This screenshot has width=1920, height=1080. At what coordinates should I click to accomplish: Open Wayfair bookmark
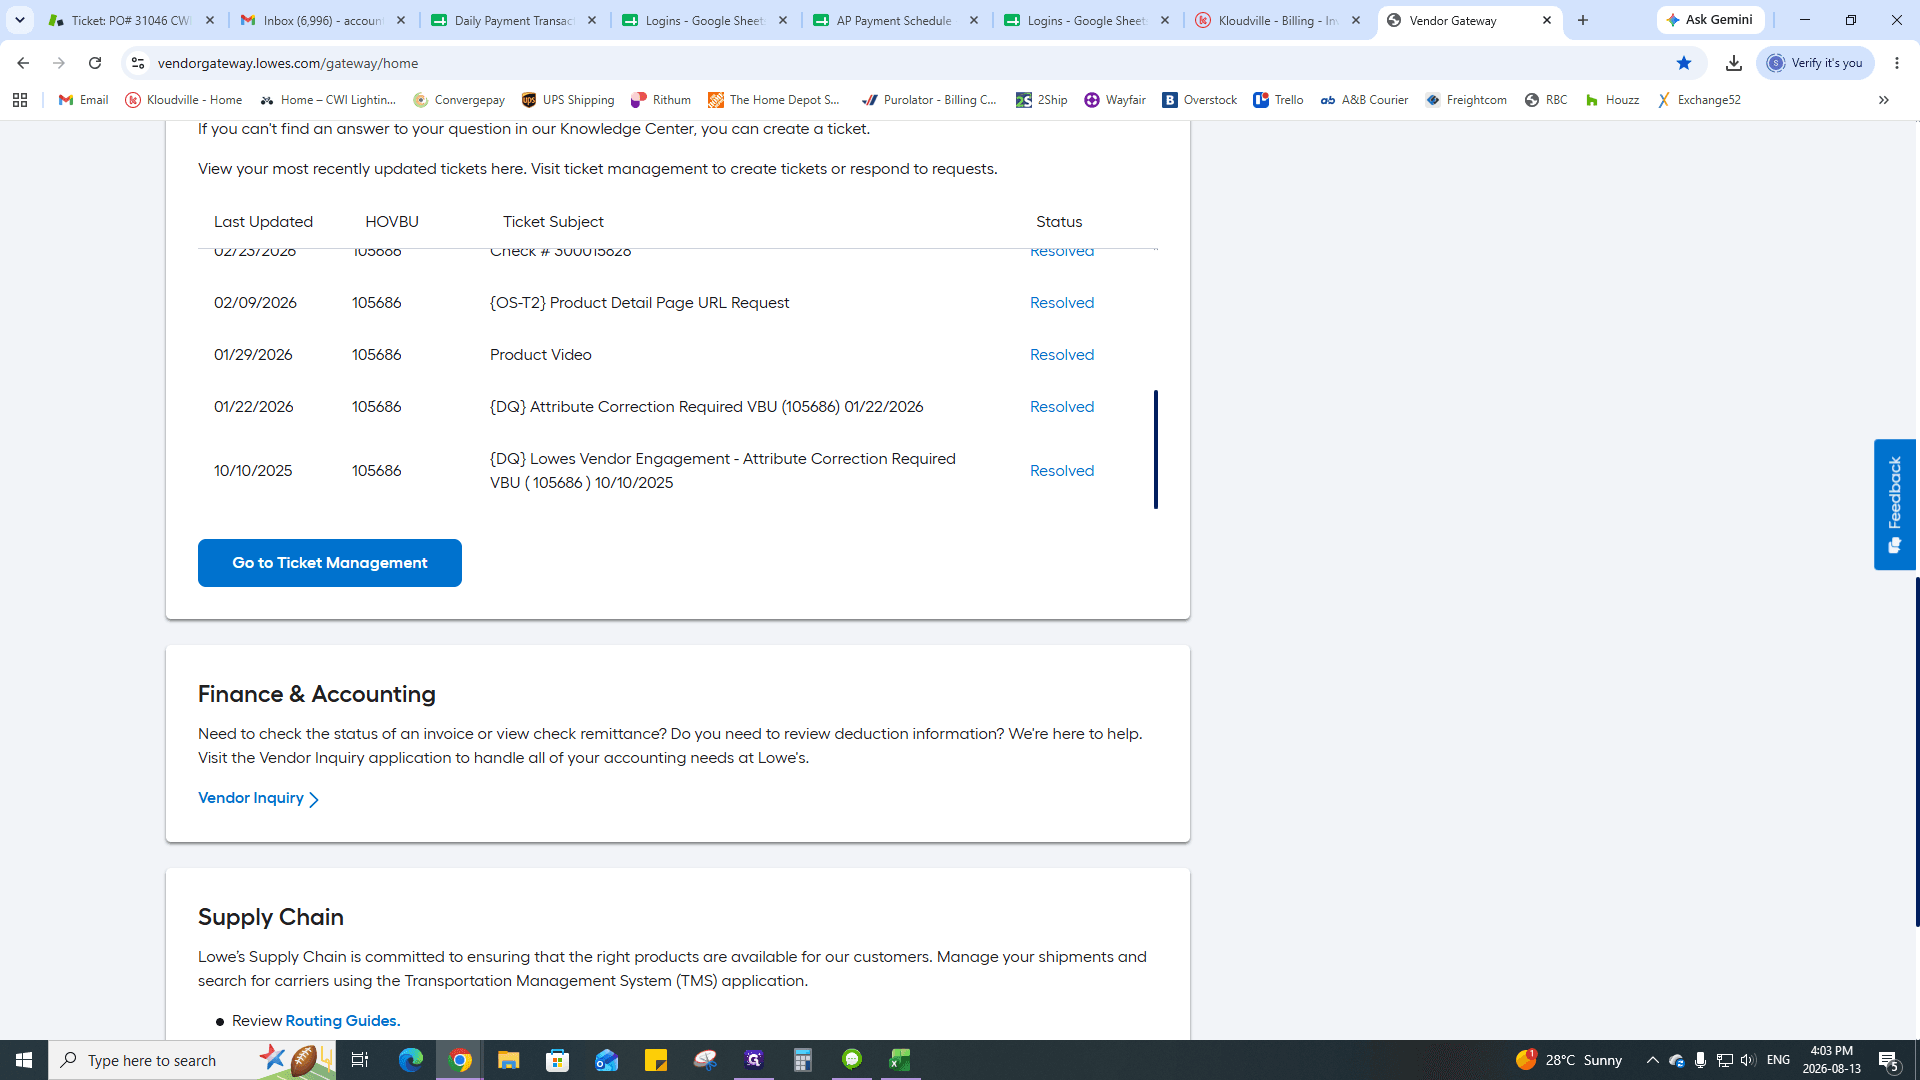coord(1115,100)
